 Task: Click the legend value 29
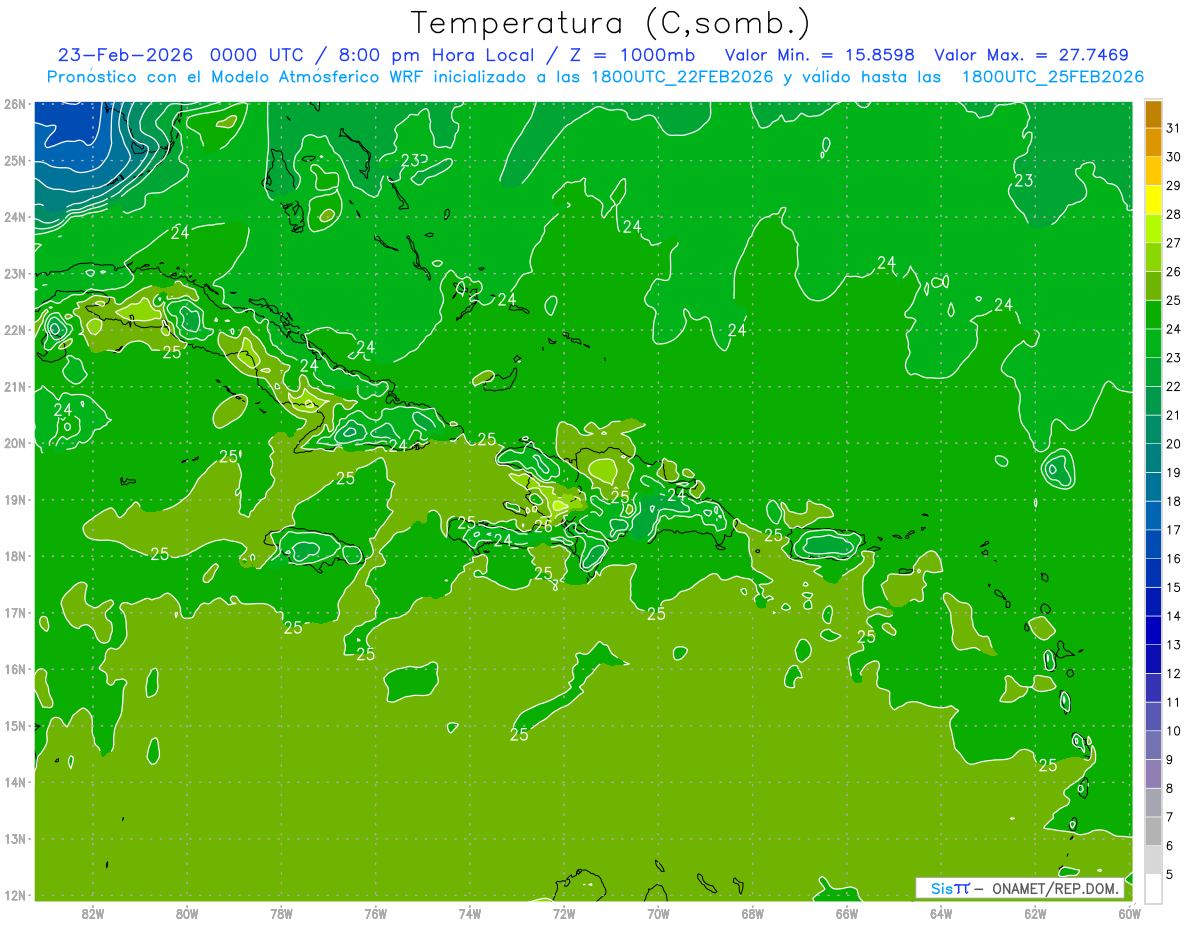1173,185
